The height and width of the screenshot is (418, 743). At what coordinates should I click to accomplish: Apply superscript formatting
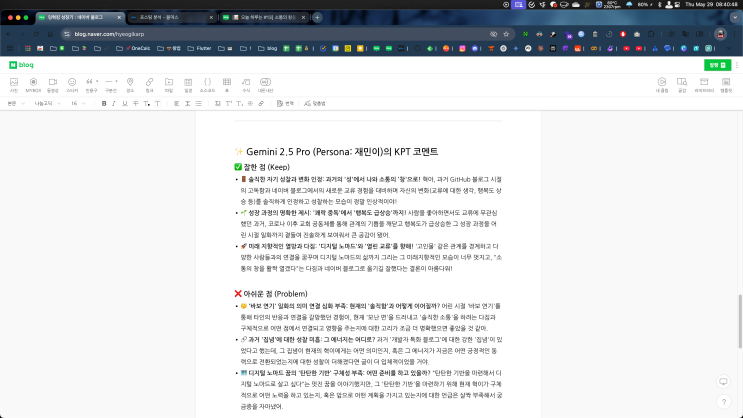point(228,103)
